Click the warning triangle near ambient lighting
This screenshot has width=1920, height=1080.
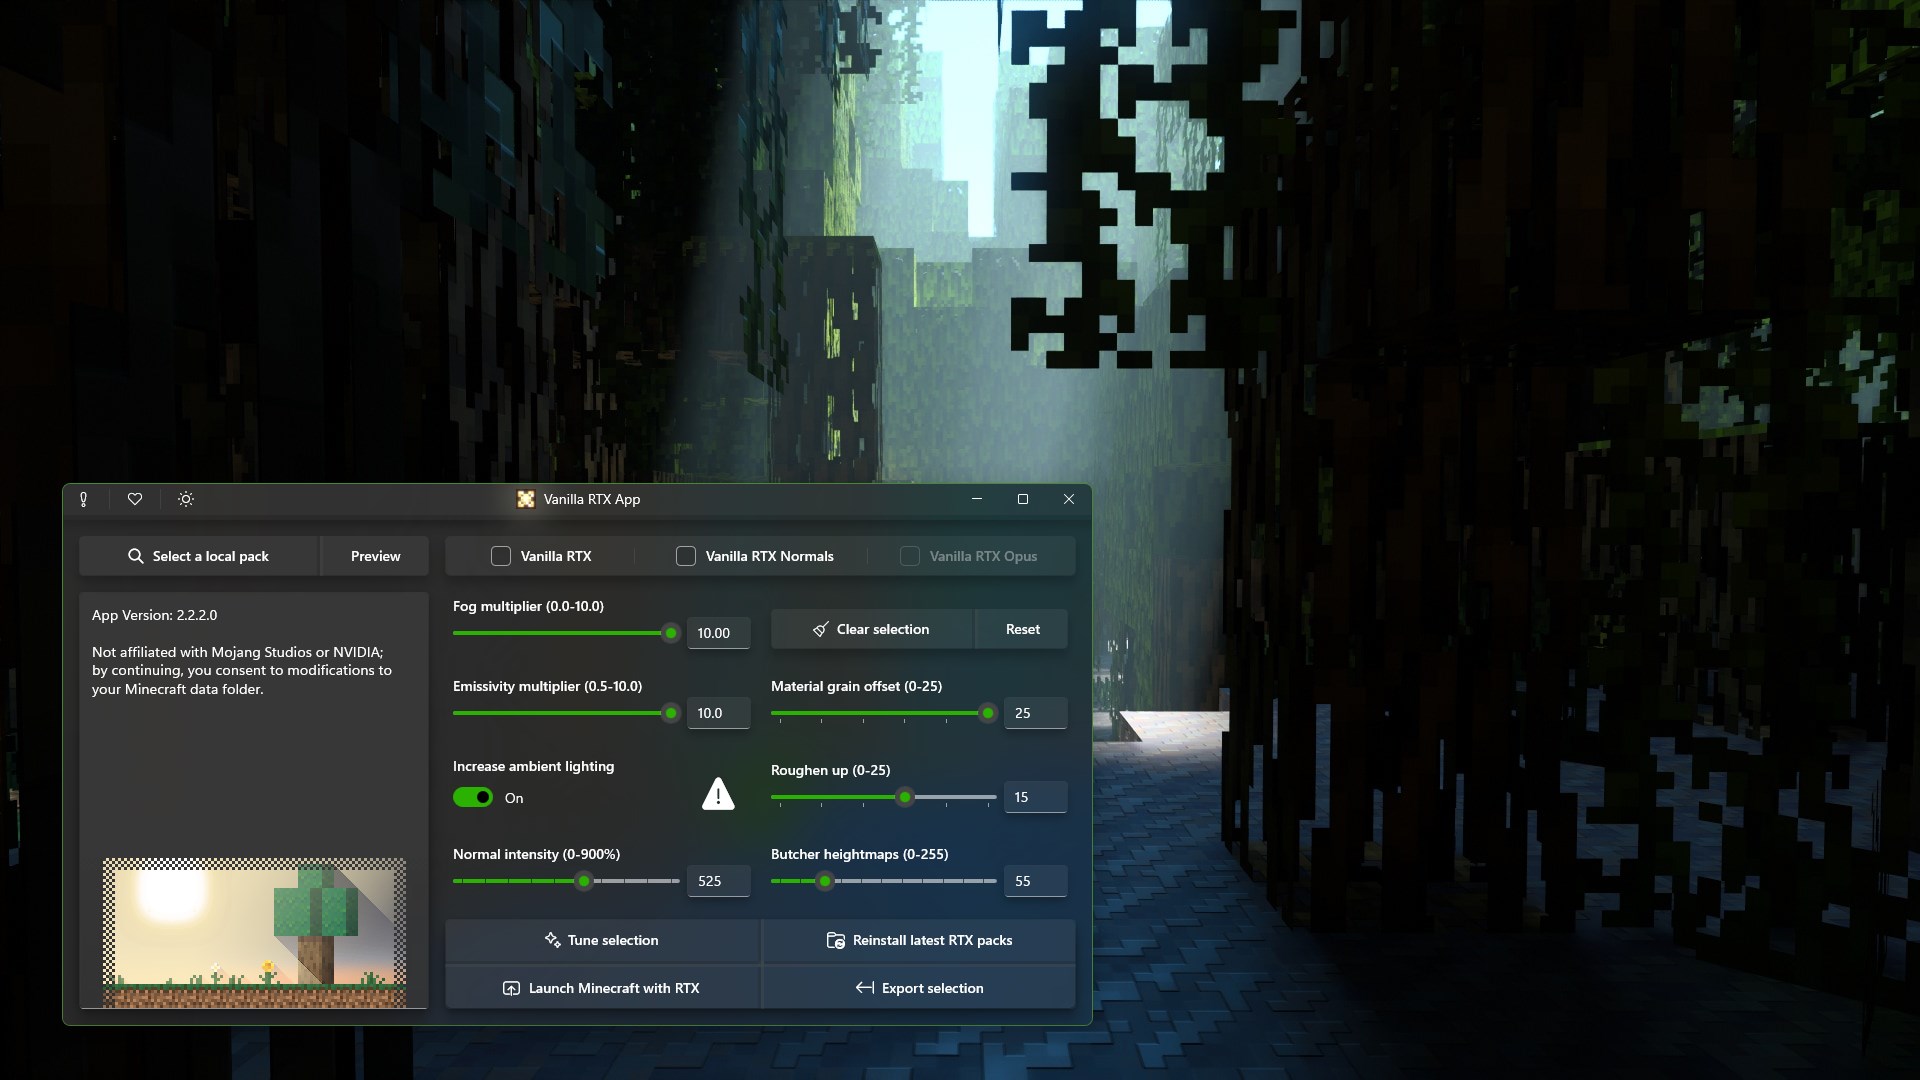click(x=718, y=793)
